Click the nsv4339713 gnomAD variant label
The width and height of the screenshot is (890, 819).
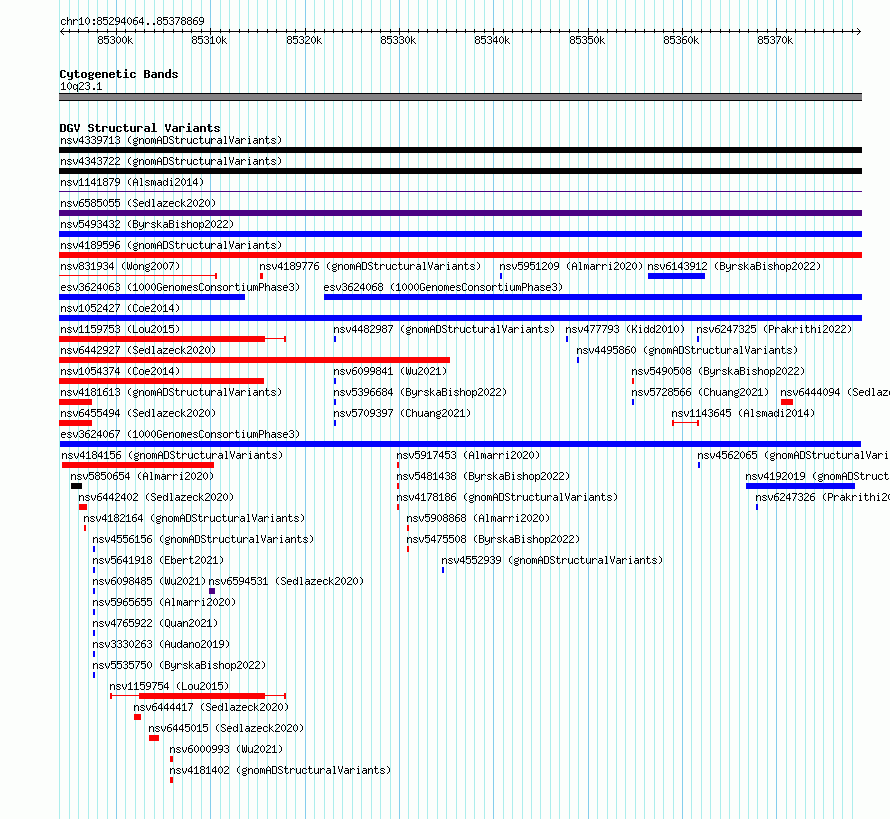[171, 140]
